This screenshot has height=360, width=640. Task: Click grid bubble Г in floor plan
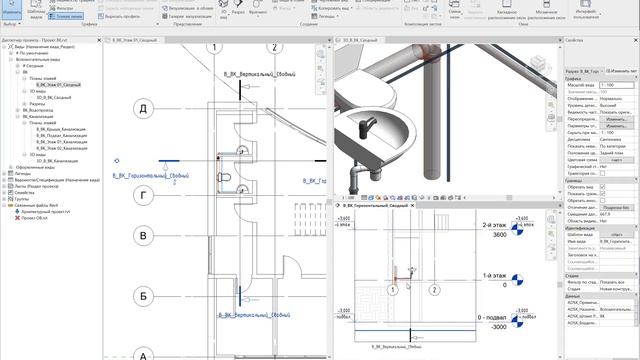pyautogui.click(x=143, y=196)
